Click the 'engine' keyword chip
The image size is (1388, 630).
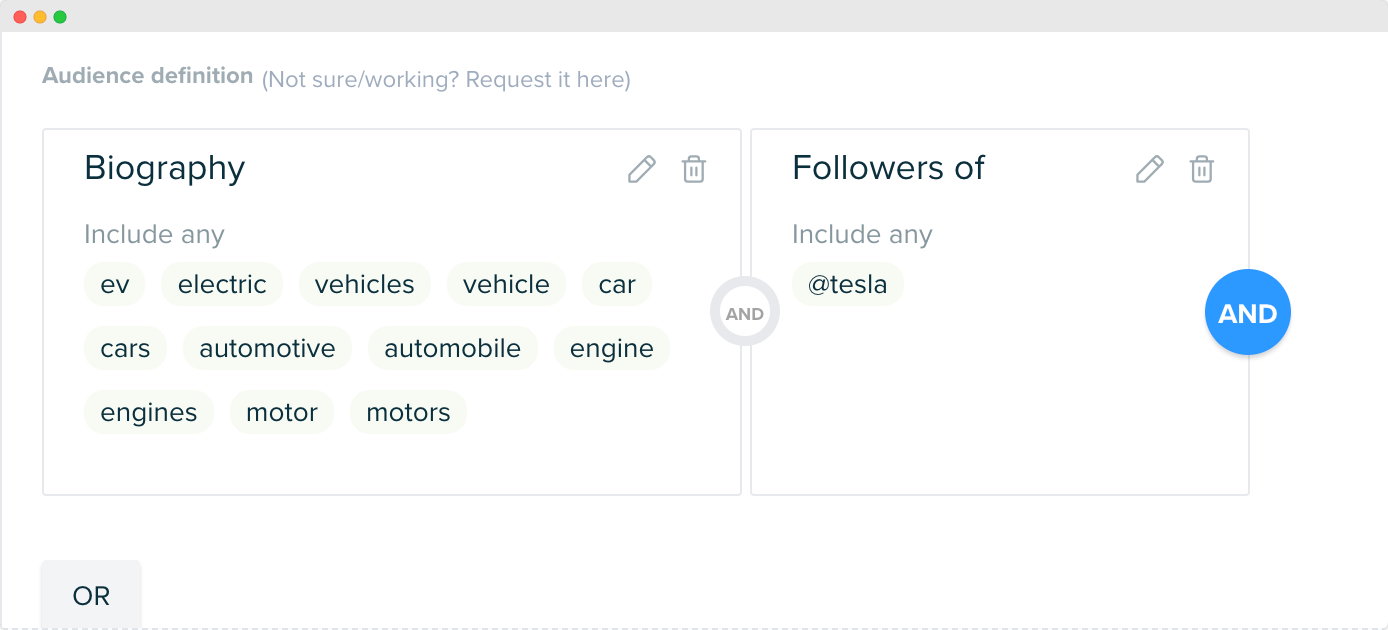[611, 348]
